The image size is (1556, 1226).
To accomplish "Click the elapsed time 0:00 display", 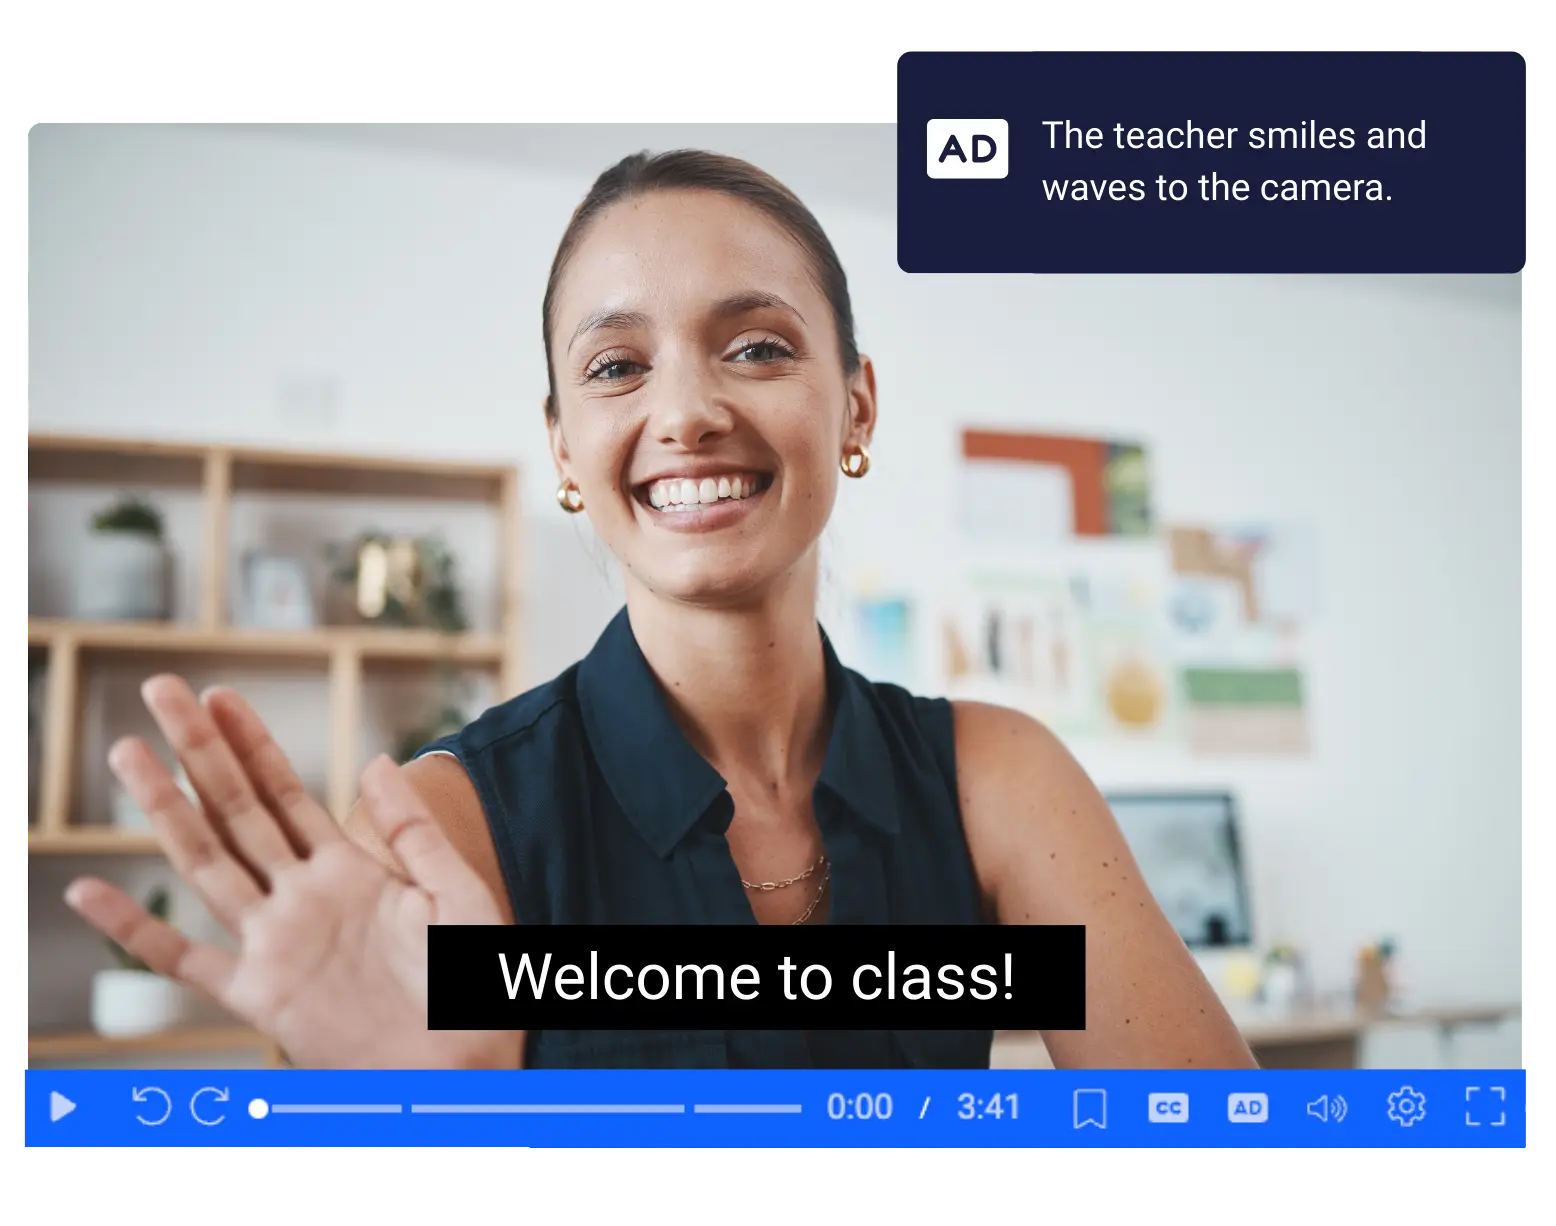I will [860, 1107].
